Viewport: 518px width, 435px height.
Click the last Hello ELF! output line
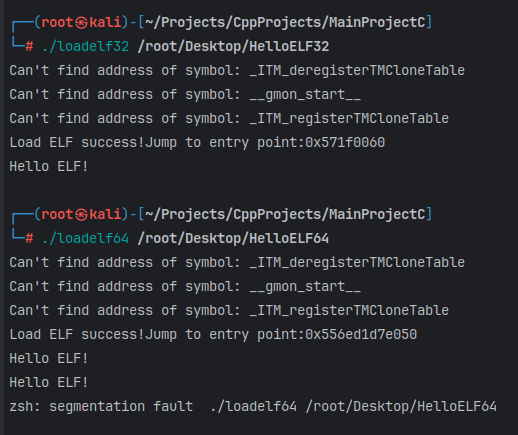(49, 382)
